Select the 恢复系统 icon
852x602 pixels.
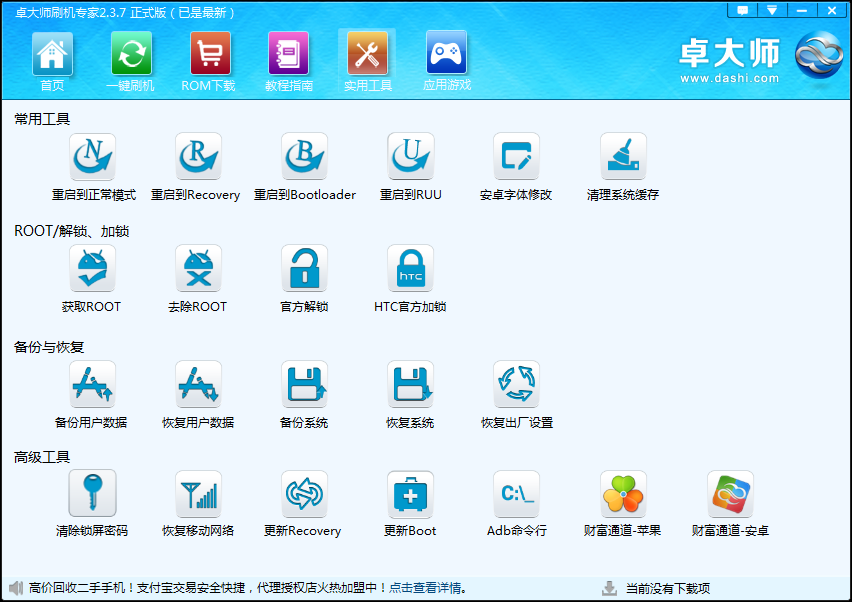(x=410, y=384)
